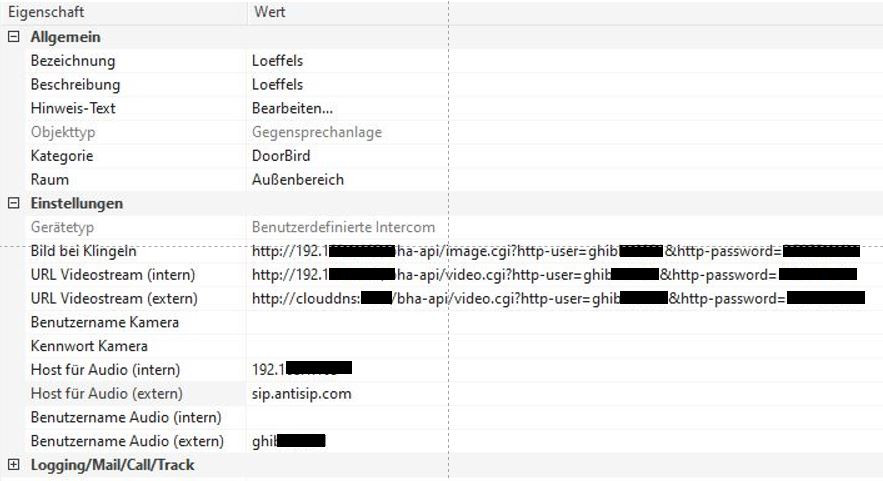Select the Objekttyp property row label
The height and width of the screenshot is (481, 883).
[x=63, y=132]
